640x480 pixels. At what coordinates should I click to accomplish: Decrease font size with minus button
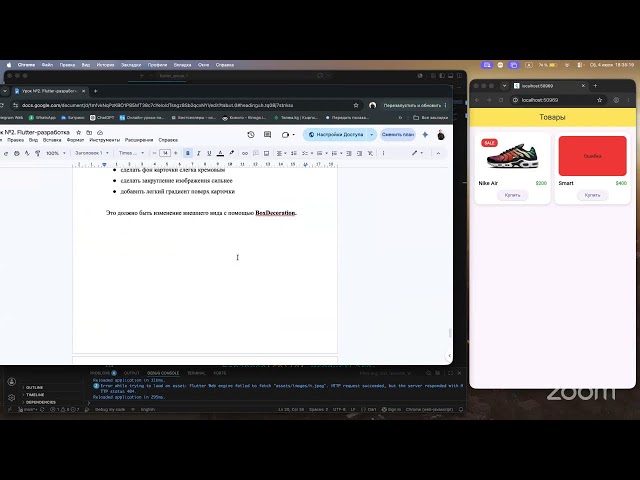154,153
